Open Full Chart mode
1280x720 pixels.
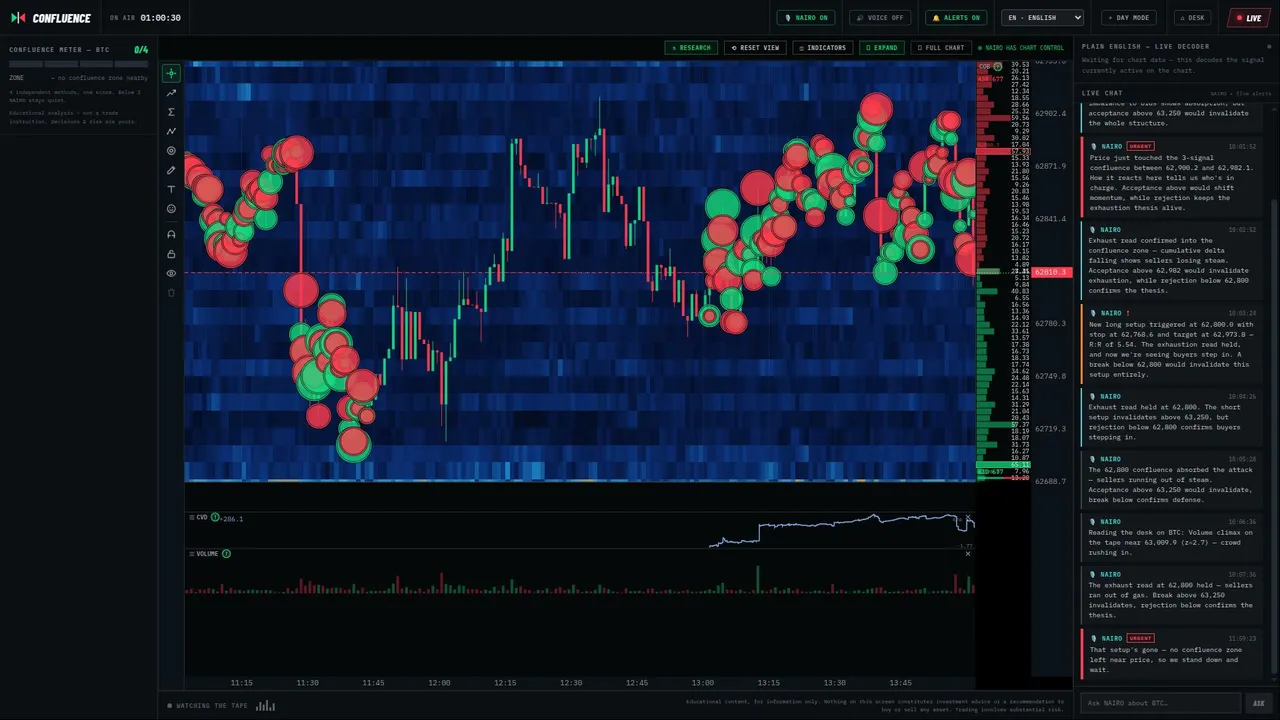941,47
